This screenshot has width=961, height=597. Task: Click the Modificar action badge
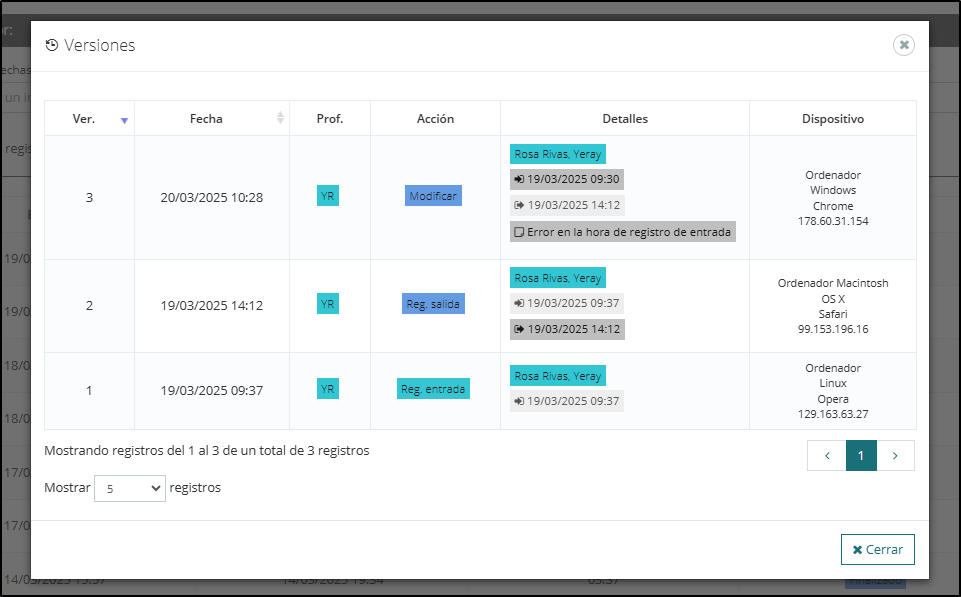433,196
